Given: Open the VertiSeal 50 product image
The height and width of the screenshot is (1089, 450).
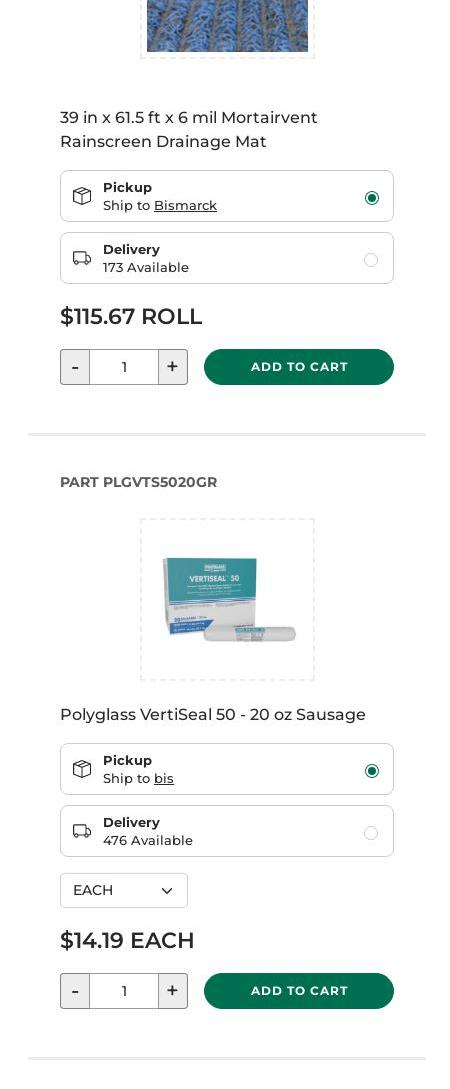Looking at the screenshot, I should tap(227, 599).
